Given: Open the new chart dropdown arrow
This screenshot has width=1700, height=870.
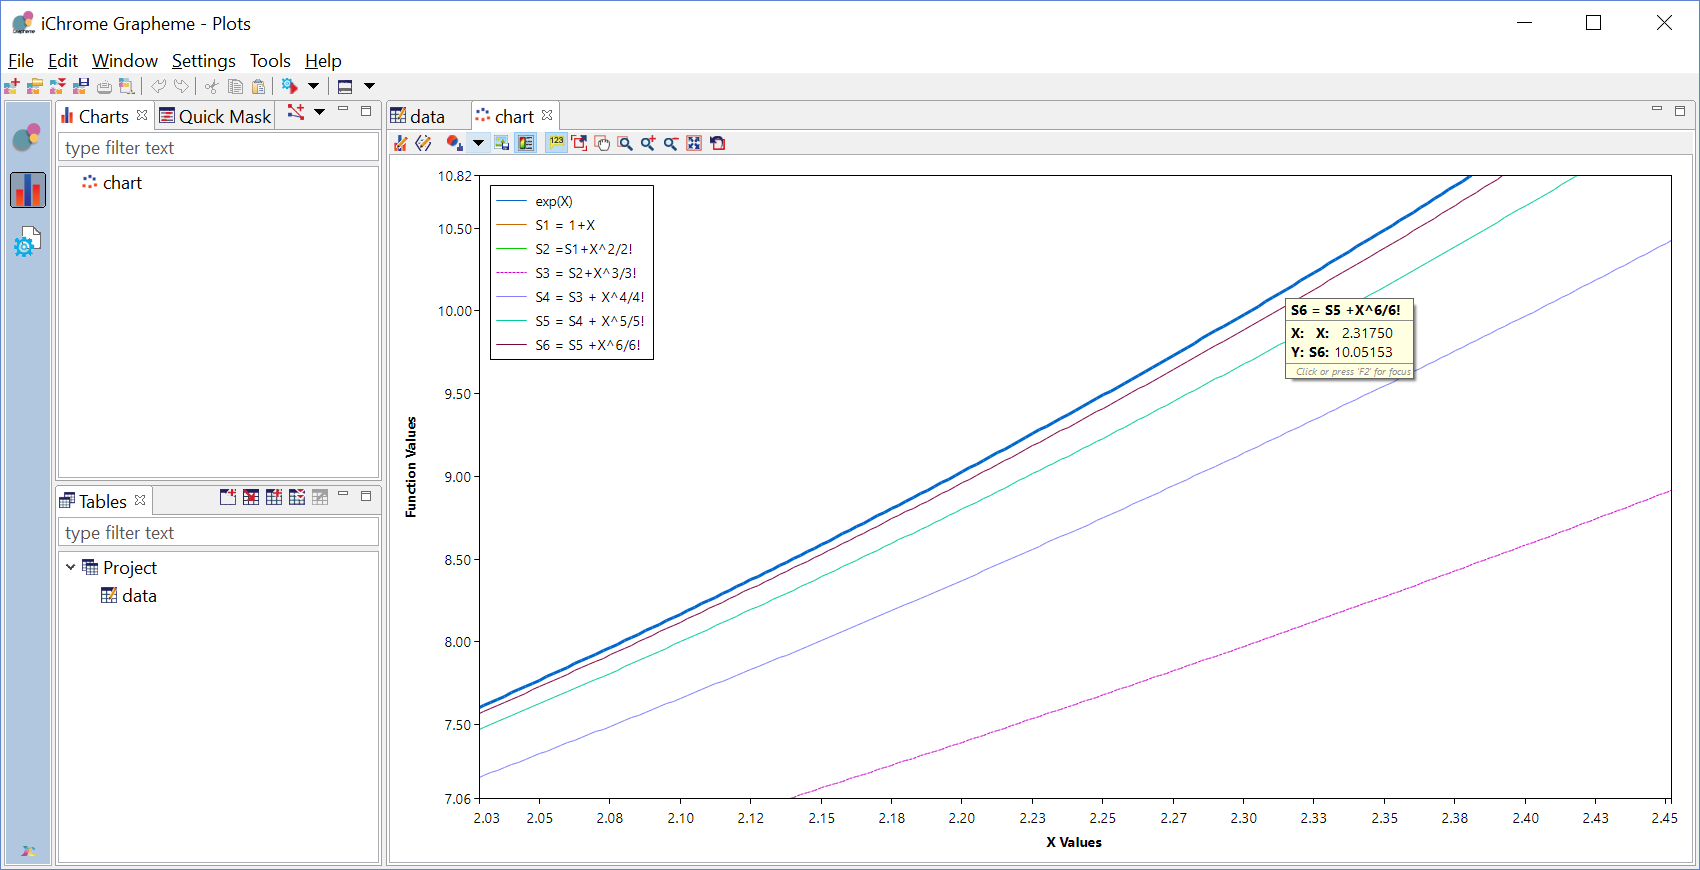Looking at the screenshot, I should (x=320, y=112).
